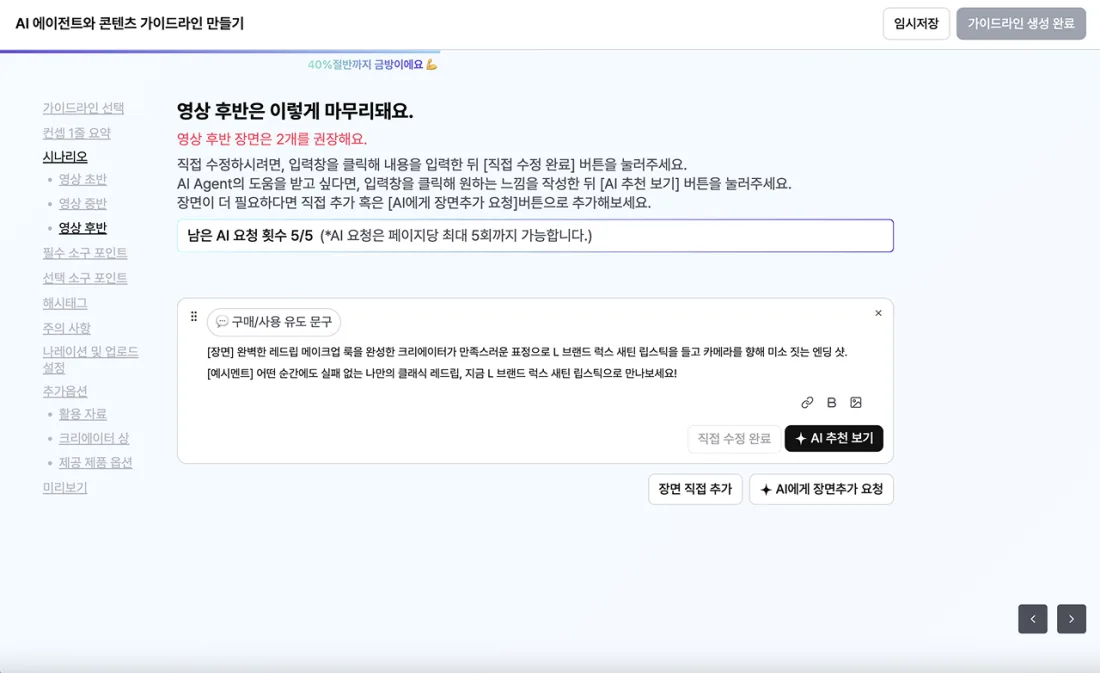Select 시나리오 in sidebar
1100x673 pixels.
click(x=65, y=156)
